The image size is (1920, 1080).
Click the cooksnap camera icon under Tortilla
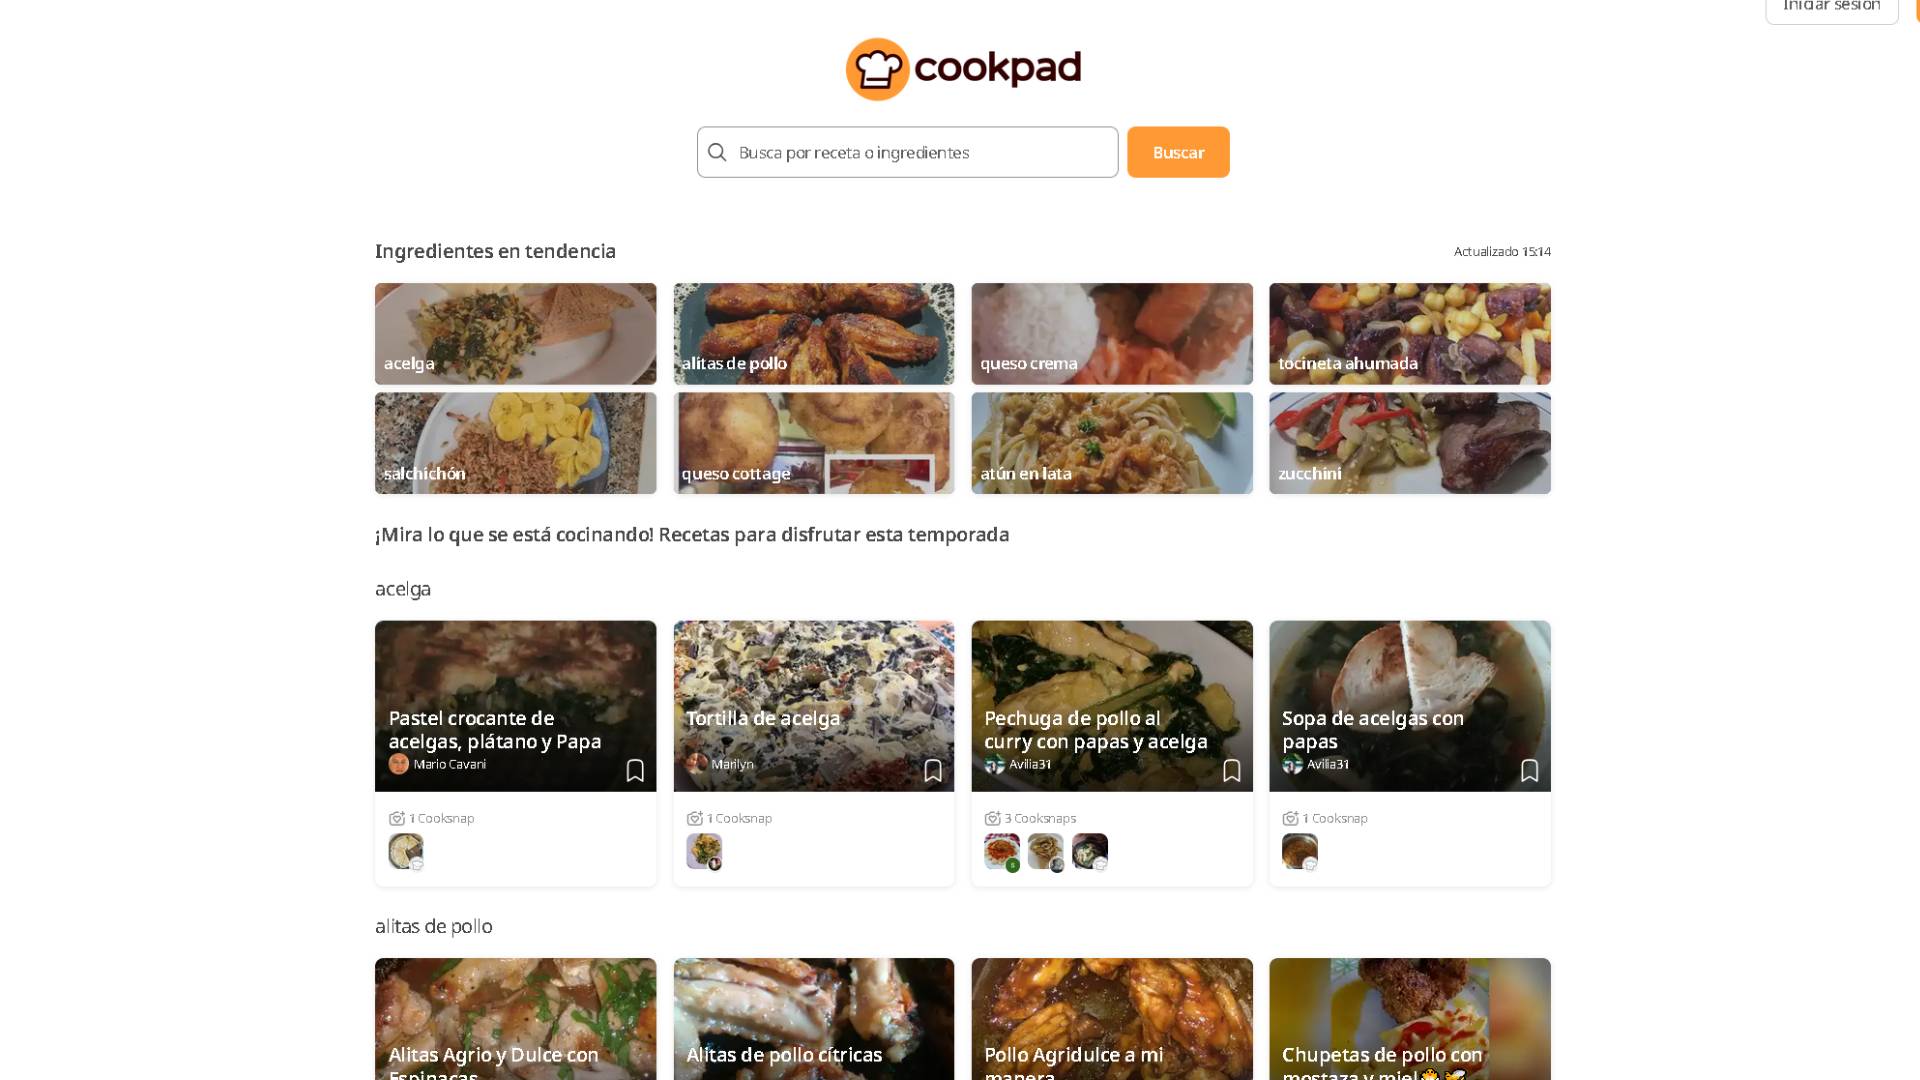point(695,818)
